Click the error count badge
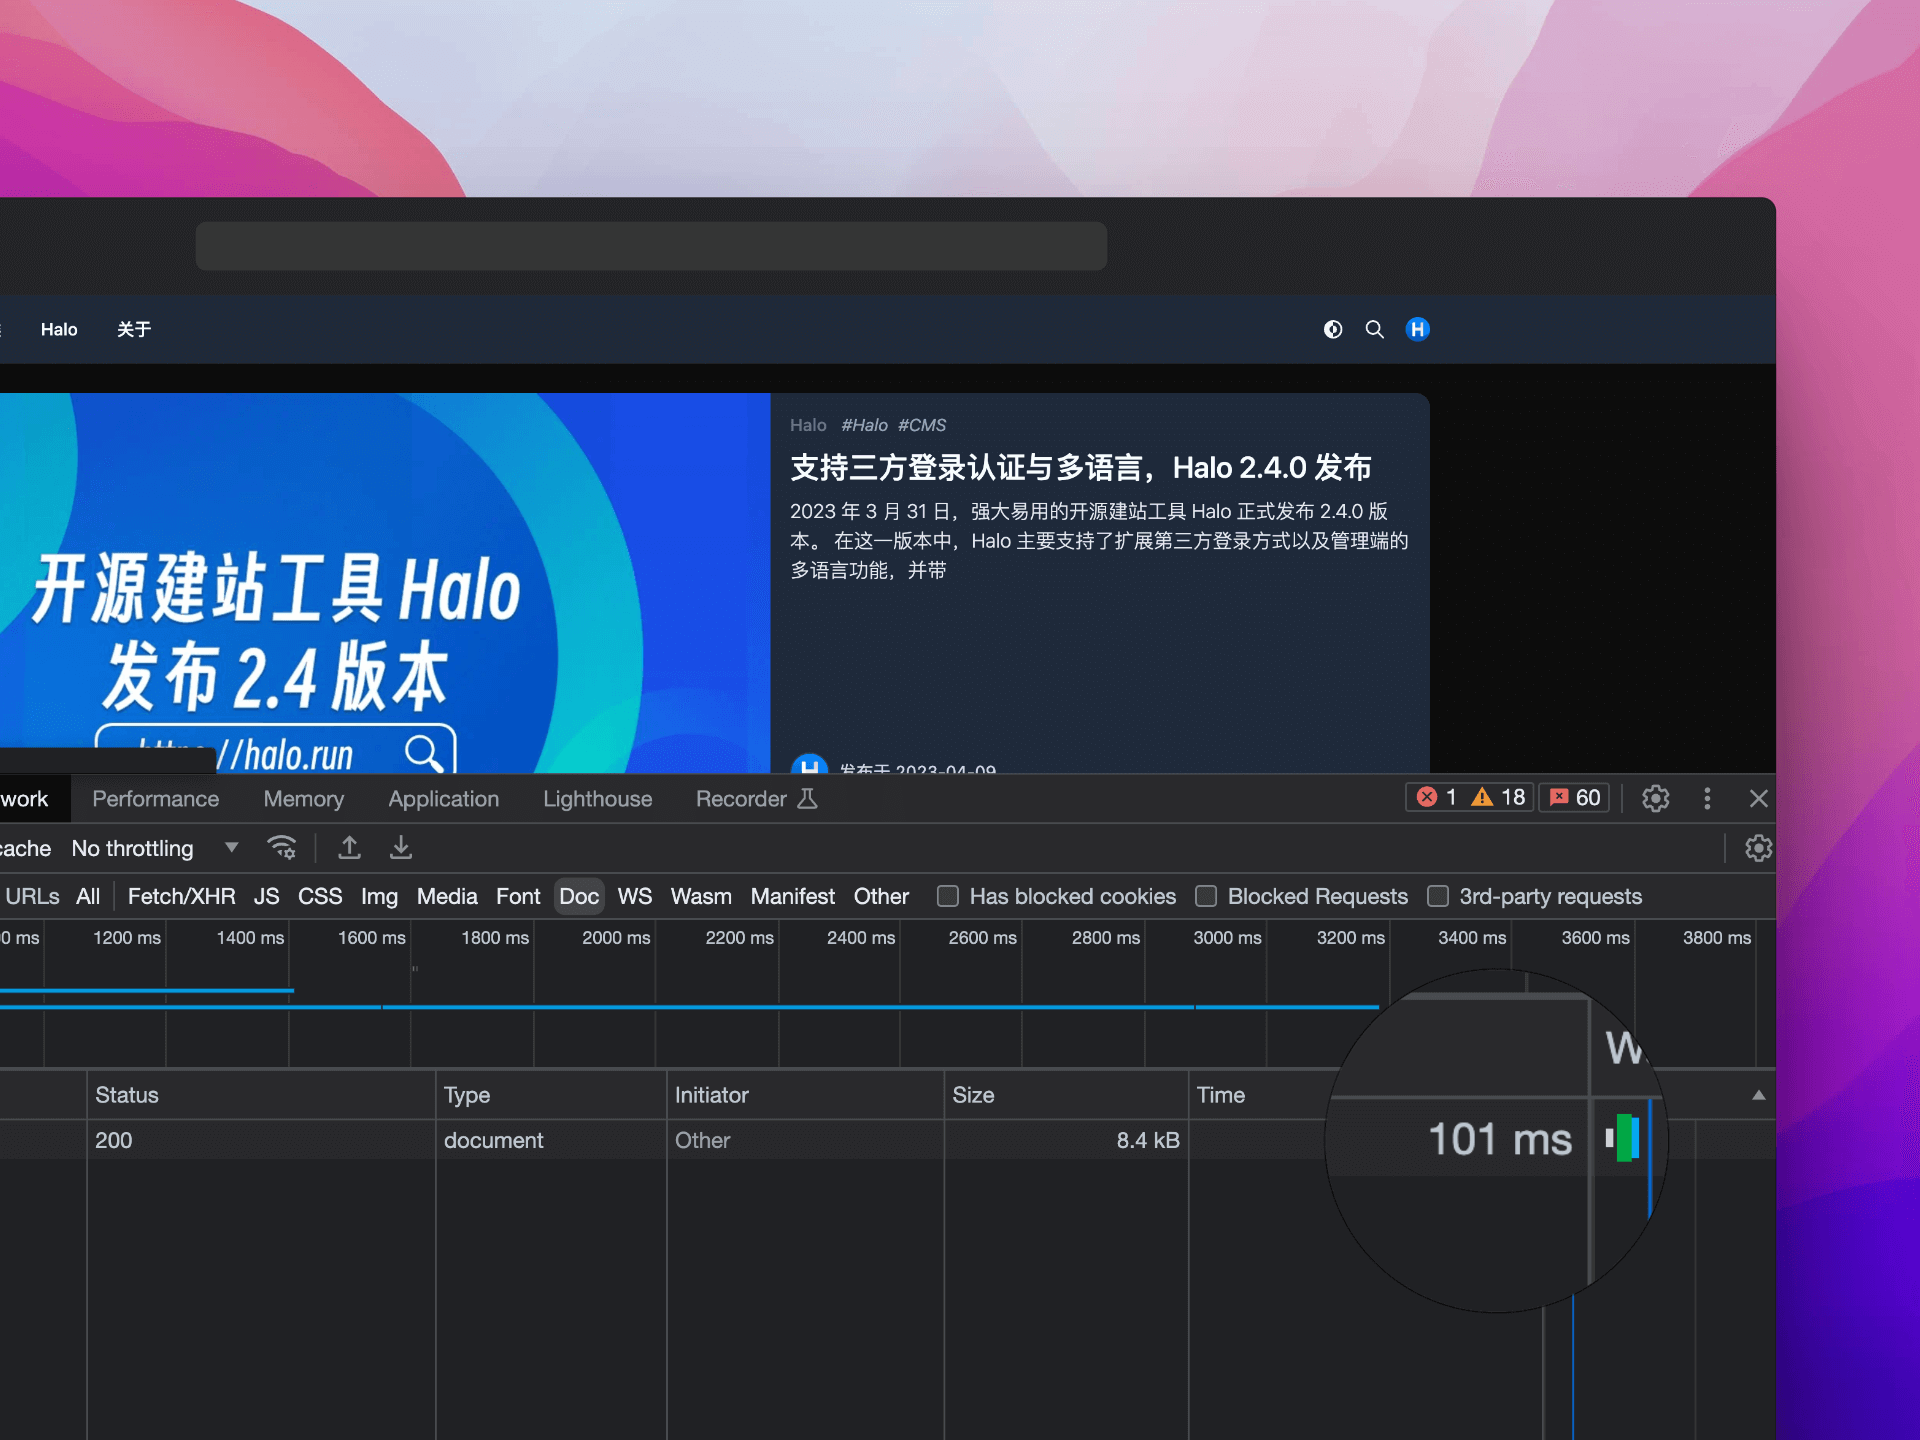This screenshot has height=1440, width=1920. 1437,797
